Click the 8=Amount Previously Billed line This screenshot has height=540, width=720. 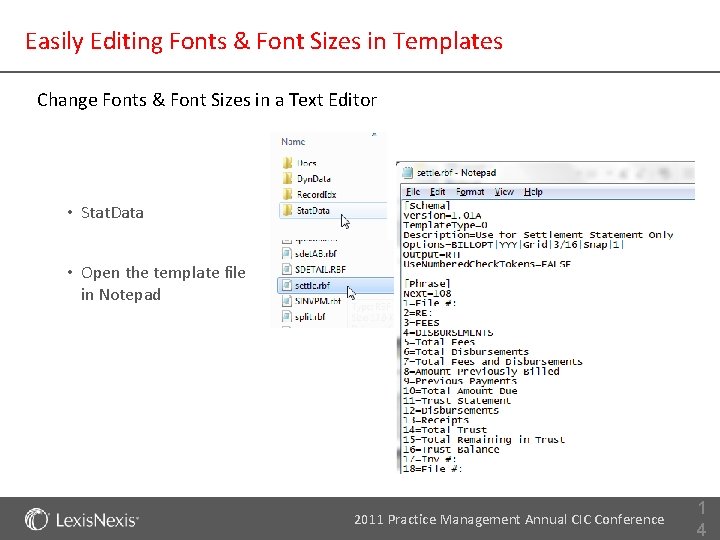tap(481, 371)
